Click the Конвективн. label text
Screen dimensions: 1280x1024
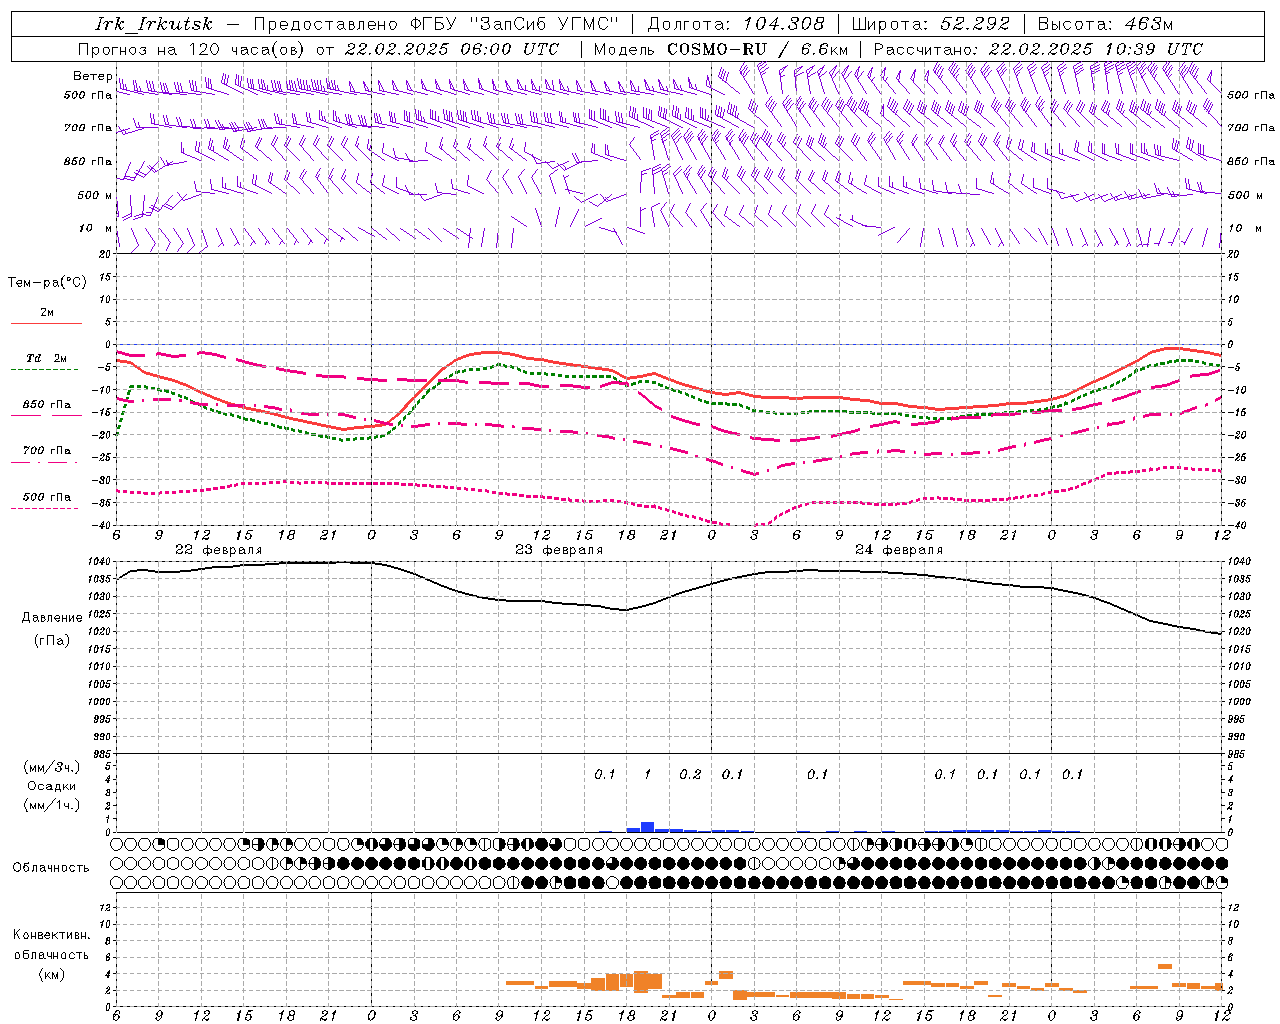51,935
